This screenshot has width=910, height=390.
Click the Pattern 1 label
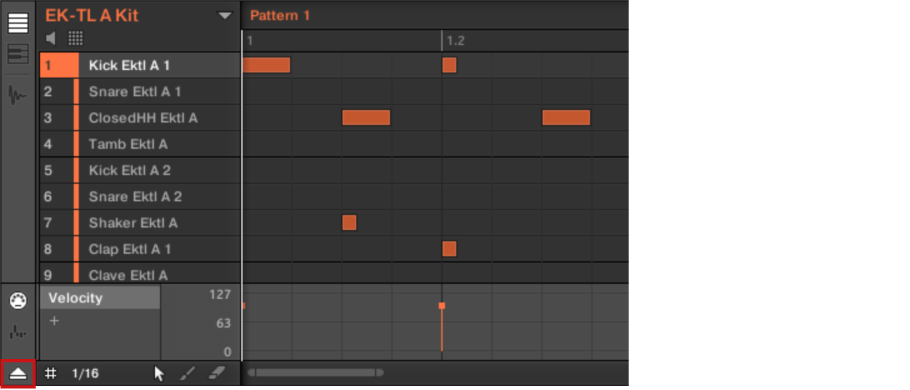click(280, 16)
